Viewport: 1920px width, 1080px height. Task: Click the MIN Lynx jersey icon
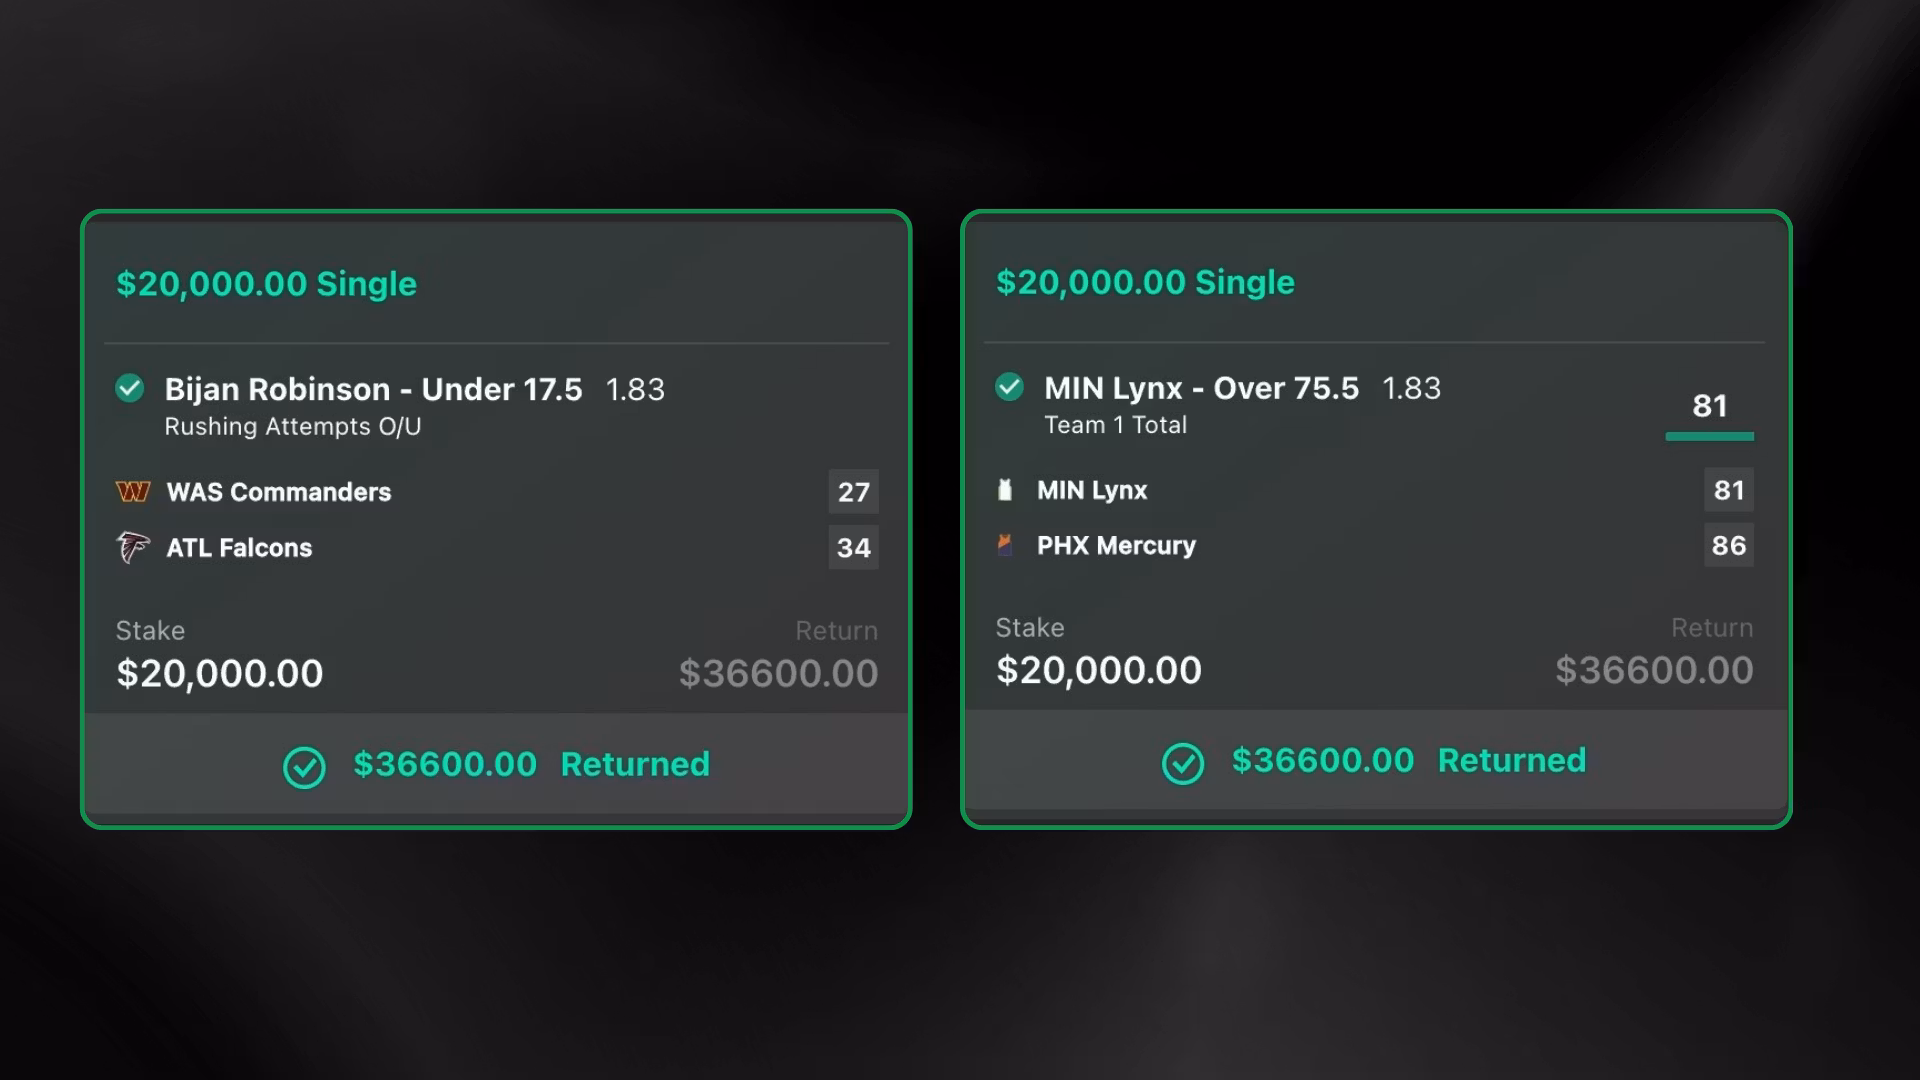(x=1005, y=490)
